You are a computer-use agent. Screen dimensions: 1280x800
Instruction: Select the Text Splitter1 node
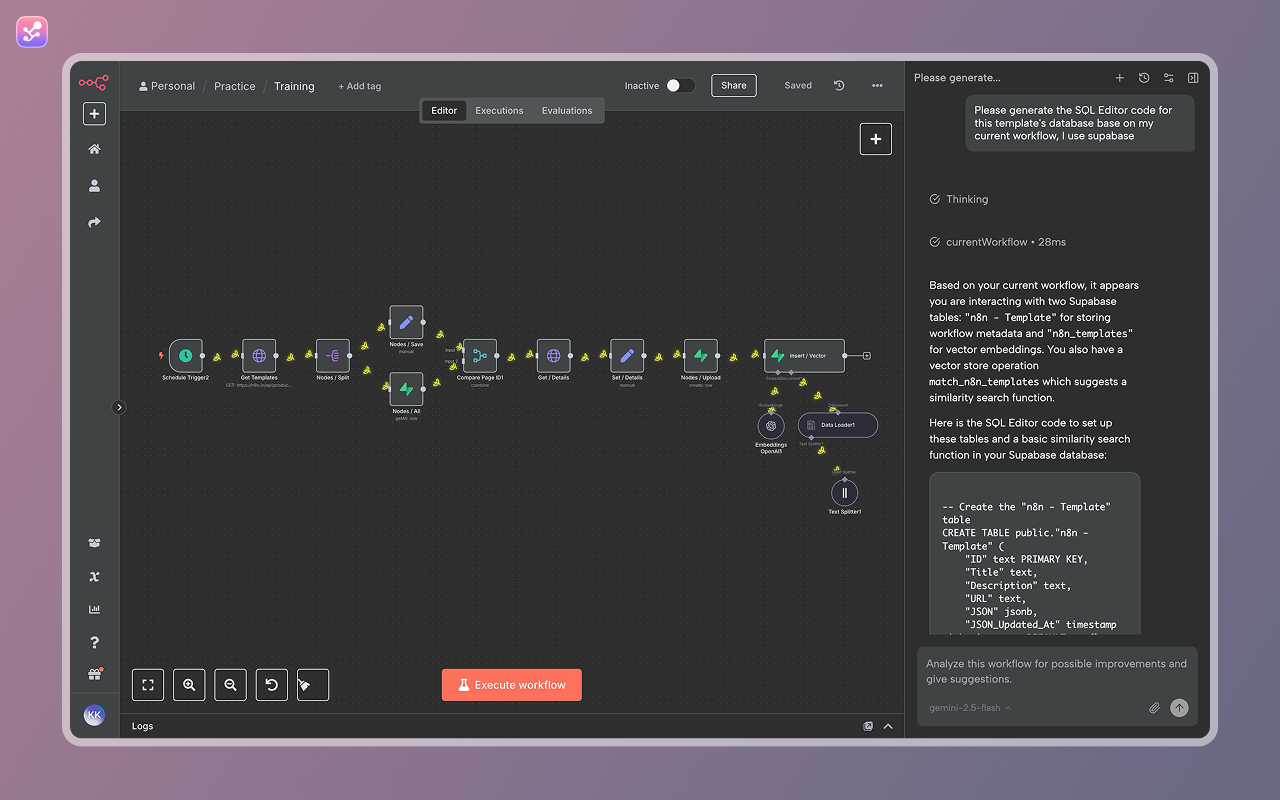[x=845, y=492]
